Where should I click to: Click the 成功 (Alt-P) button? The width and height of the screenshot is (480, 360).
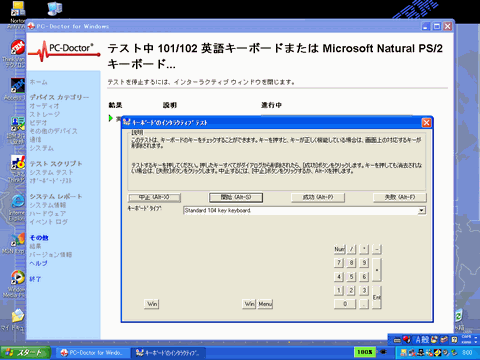tap(318, 197)
